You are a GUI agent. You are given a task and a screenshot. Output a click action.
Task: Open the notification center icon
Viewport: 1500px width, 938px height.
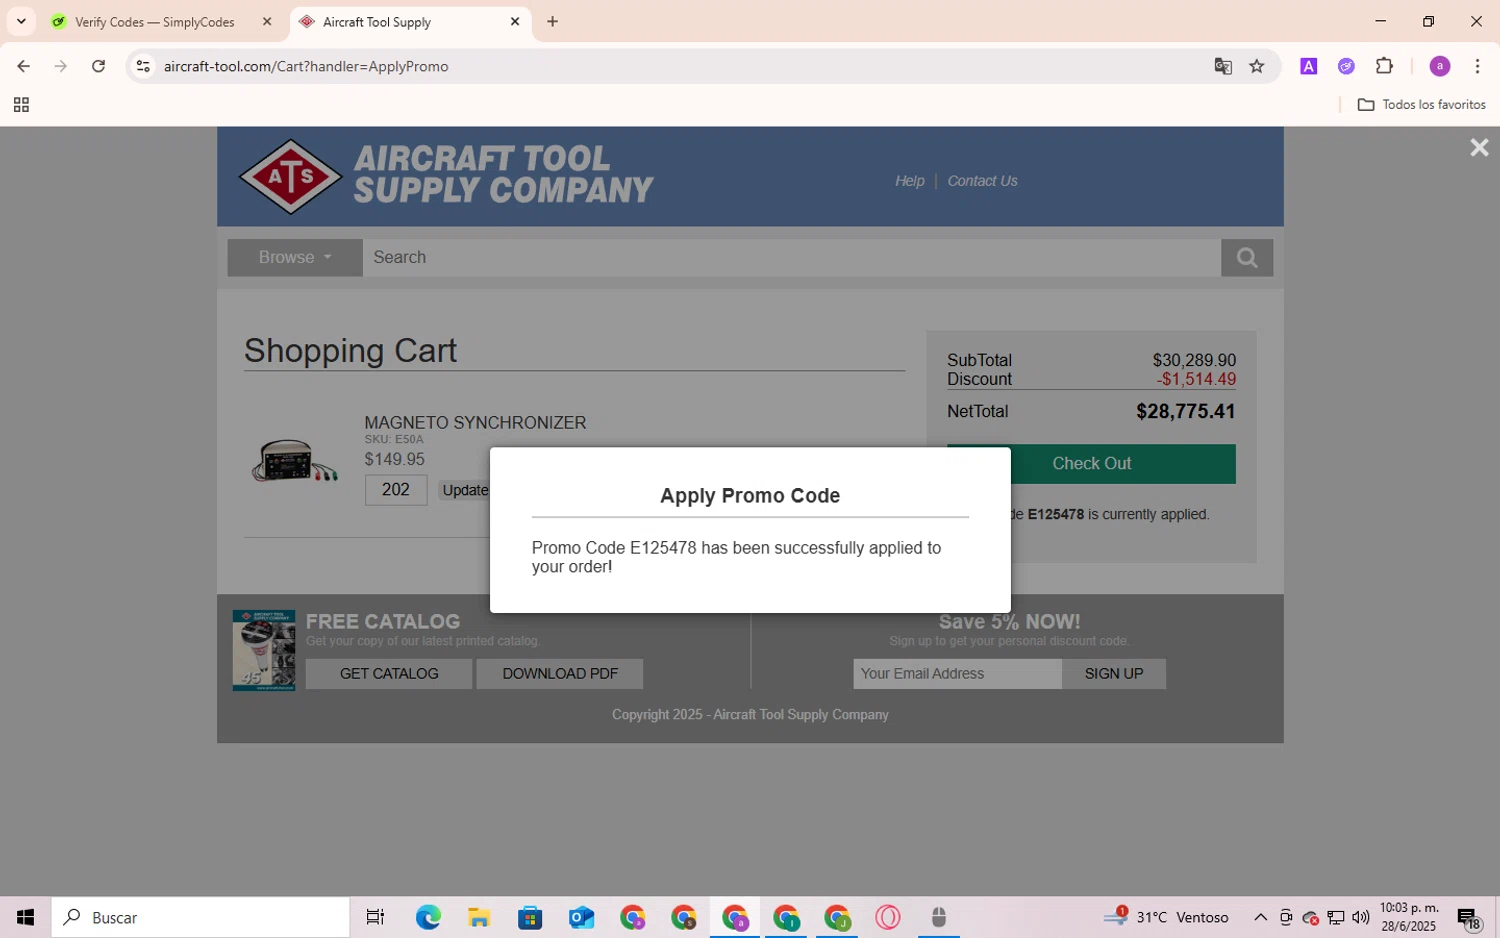[x=1469, y=917]
